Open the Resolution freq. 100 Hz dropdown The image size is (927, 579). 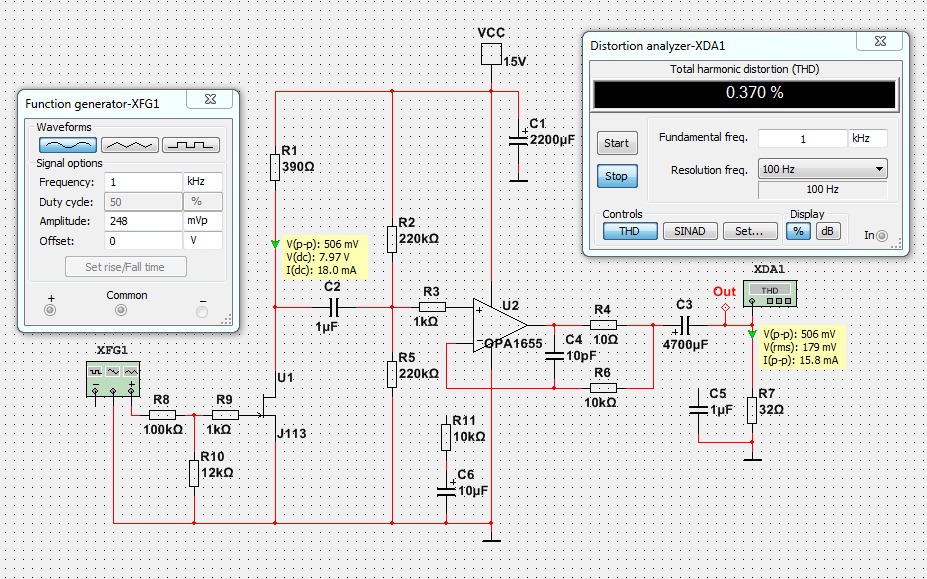click(x=822, y=169)
